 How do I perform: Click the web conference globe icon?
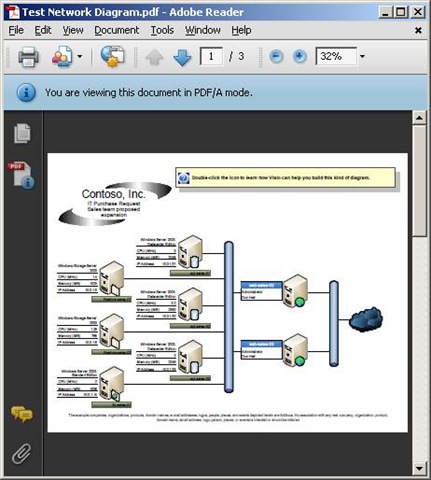[113, 56]
